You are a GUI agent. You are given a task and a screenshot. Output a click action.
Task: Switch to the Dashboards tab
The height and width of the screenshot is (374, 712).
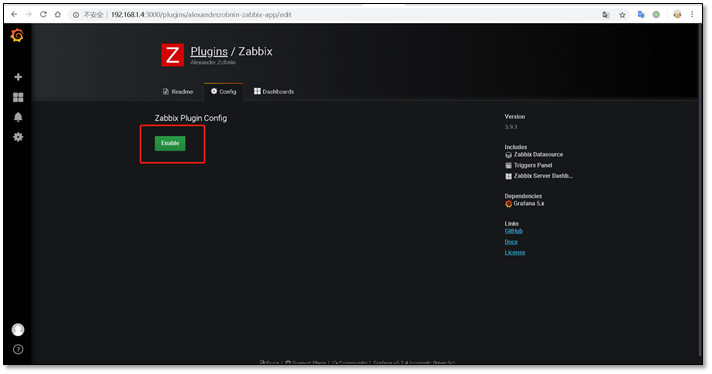coord(274,92)
